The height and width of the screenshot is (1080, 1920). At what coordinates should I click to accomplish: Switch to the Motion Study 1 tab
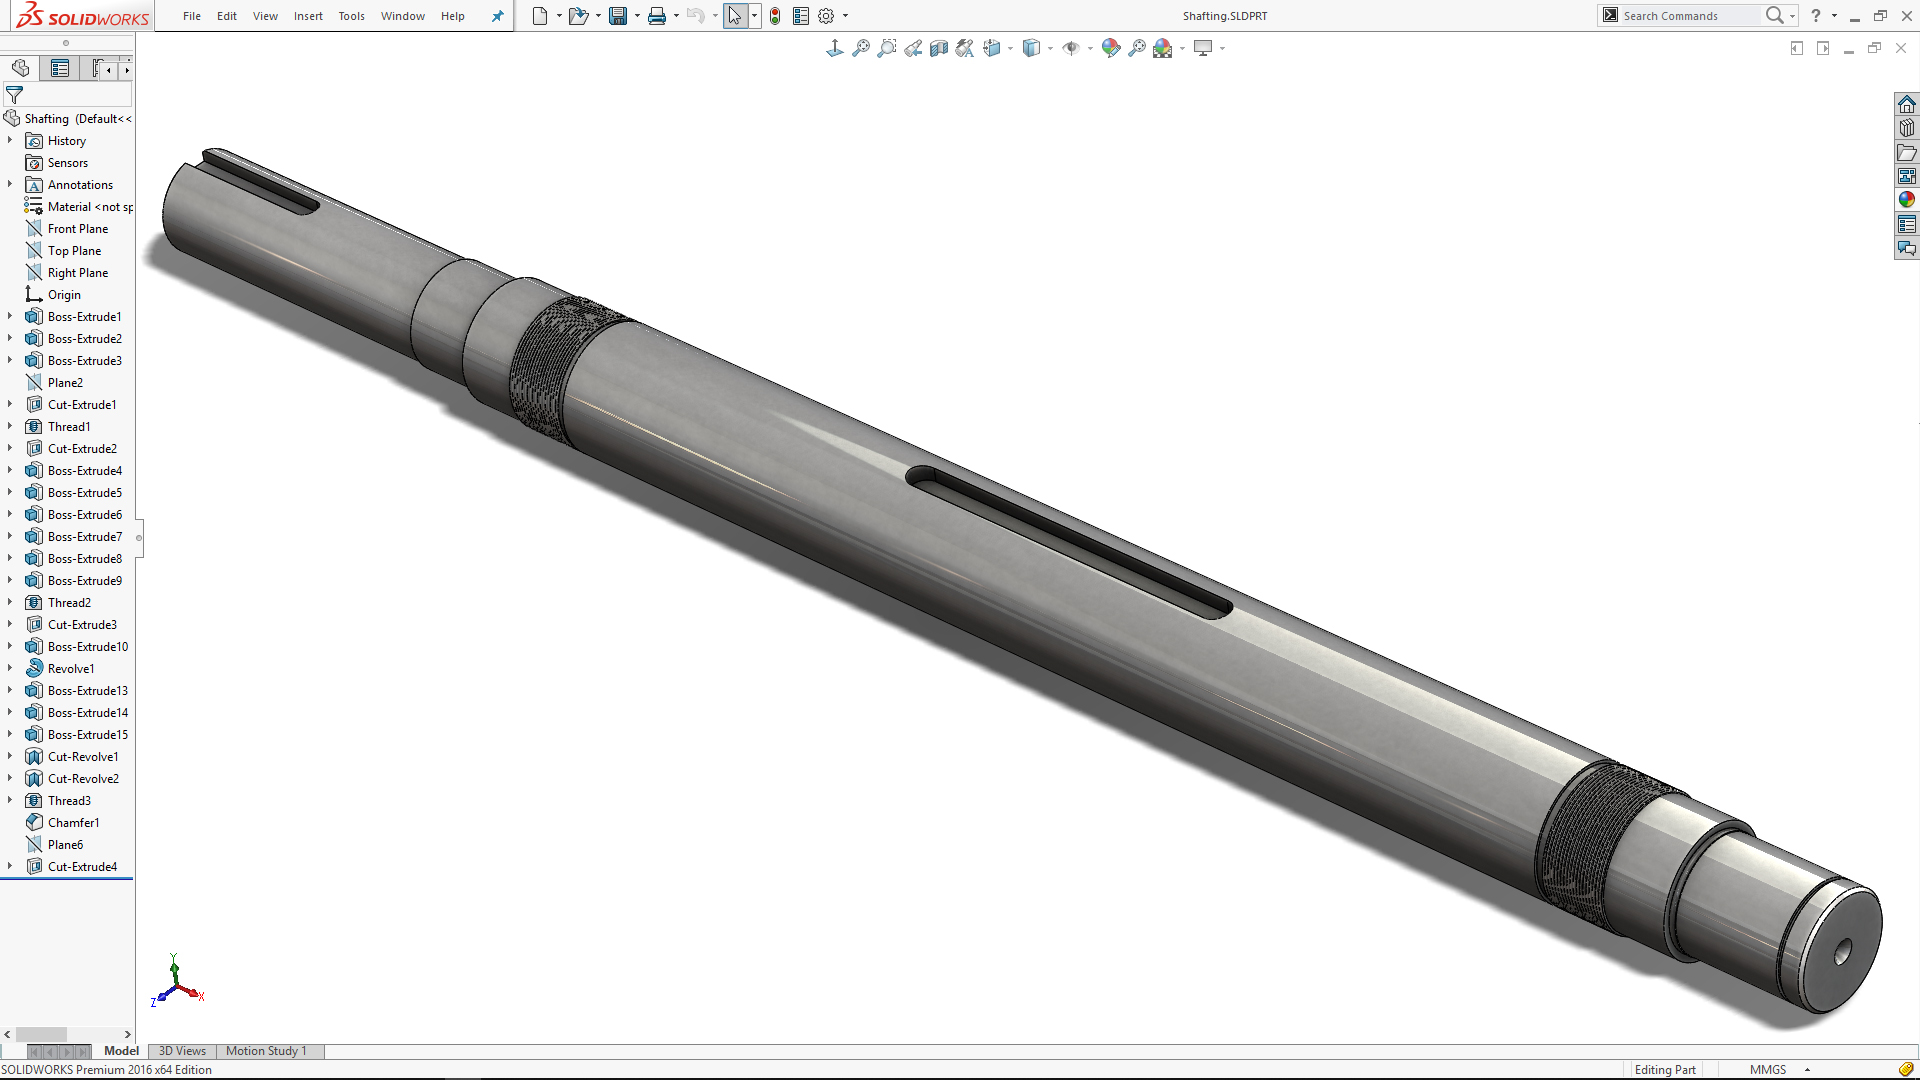click(266, 1051)
